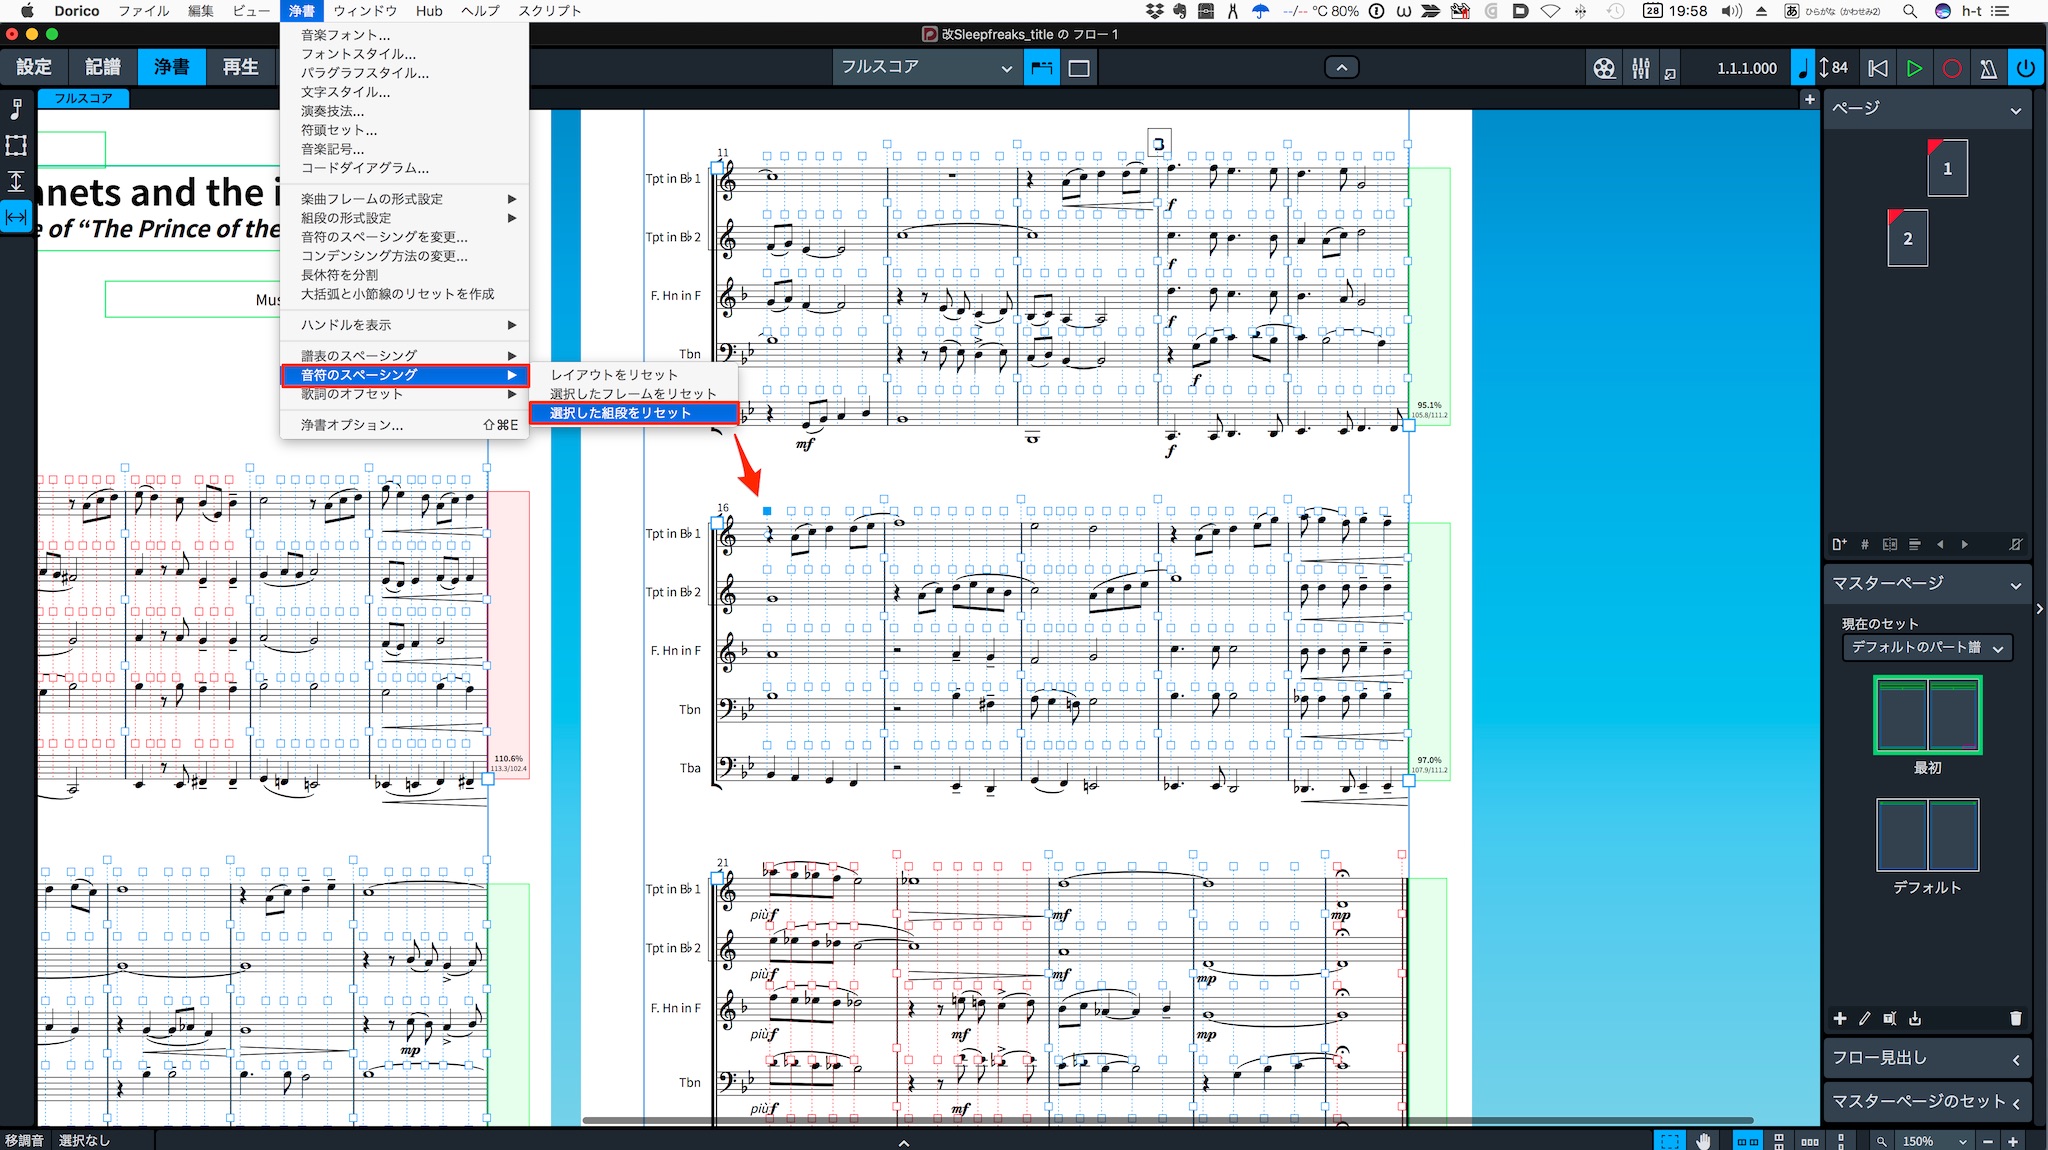The image size is (2048, 1150).
Task: Click the hide/show toolbar chevron button
Action: [x=1342, y=67]
